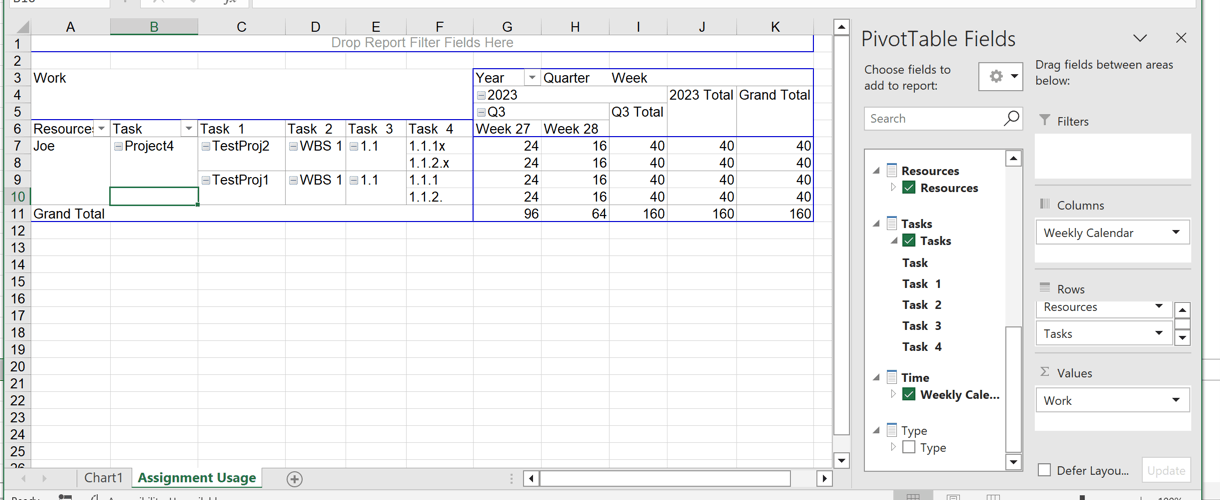Image resolution: width=1220 pixels, height=500 pixels.
Task: Select Task 1 level in field list
Action: pos(921,284)
